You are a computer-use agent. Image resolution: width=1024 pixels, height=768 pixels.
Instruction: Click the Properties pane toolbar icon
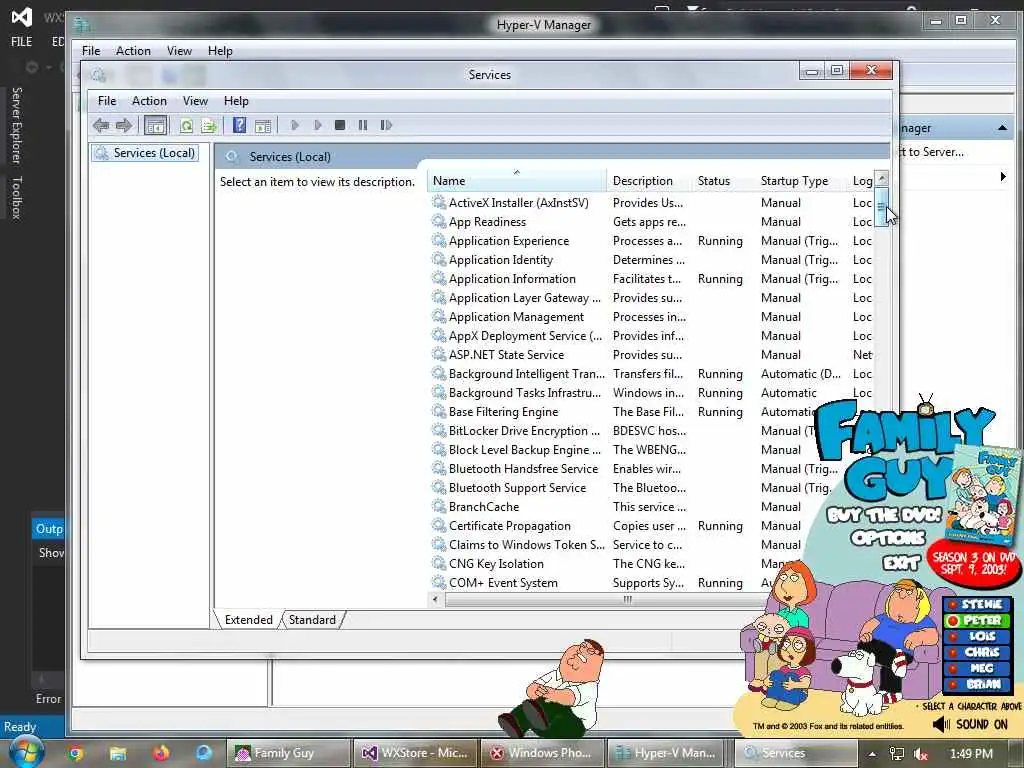point(263,125)
